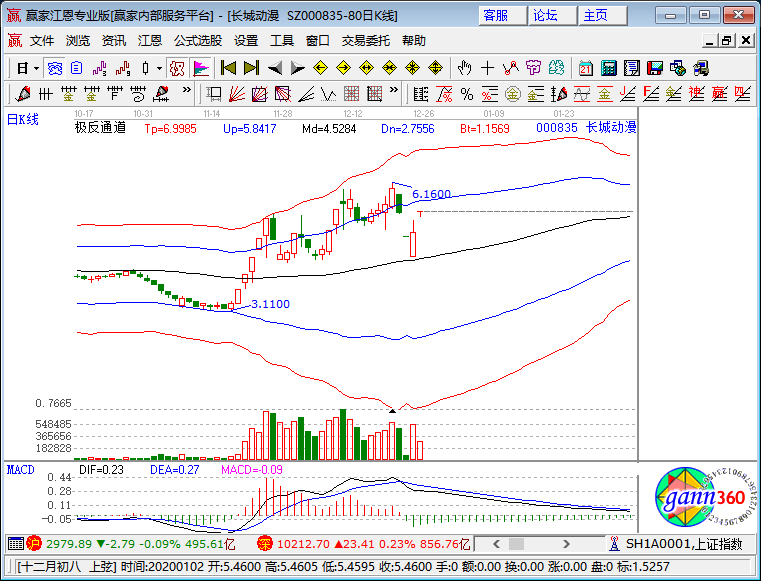Select the hand pan tool
Screen dimensions: 761x581
(464, 68)
